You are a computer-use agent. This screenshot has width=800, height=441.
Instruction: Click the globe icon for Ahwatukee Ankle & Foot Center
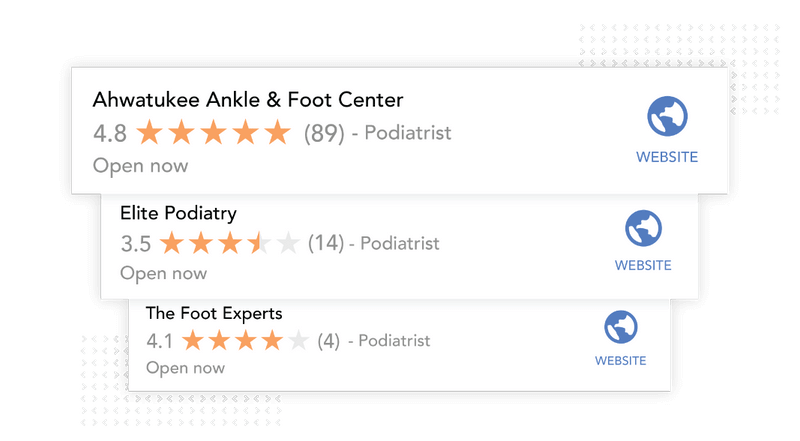[667, 116]
